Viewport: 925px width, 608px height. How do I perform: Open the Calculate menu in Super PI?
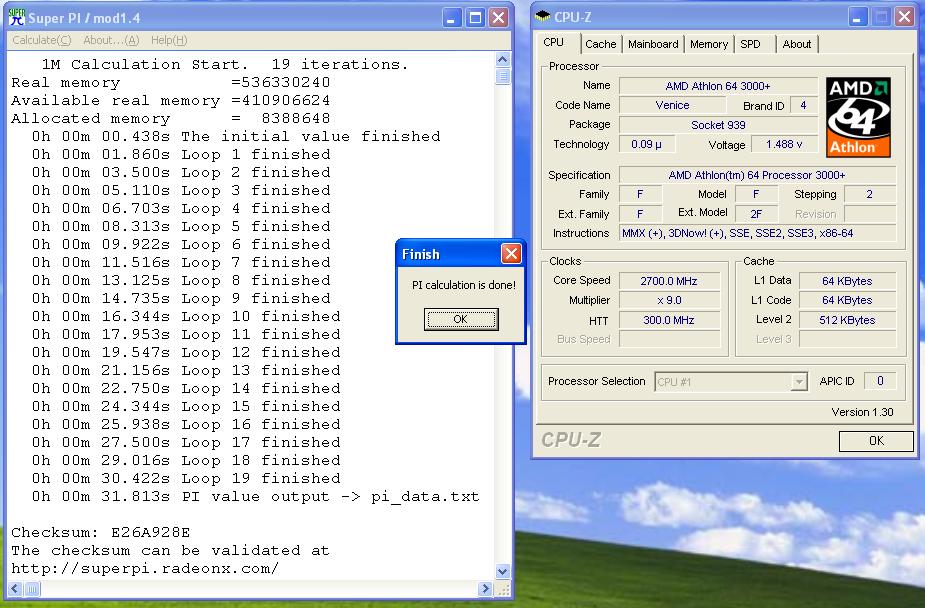(41, 40)
